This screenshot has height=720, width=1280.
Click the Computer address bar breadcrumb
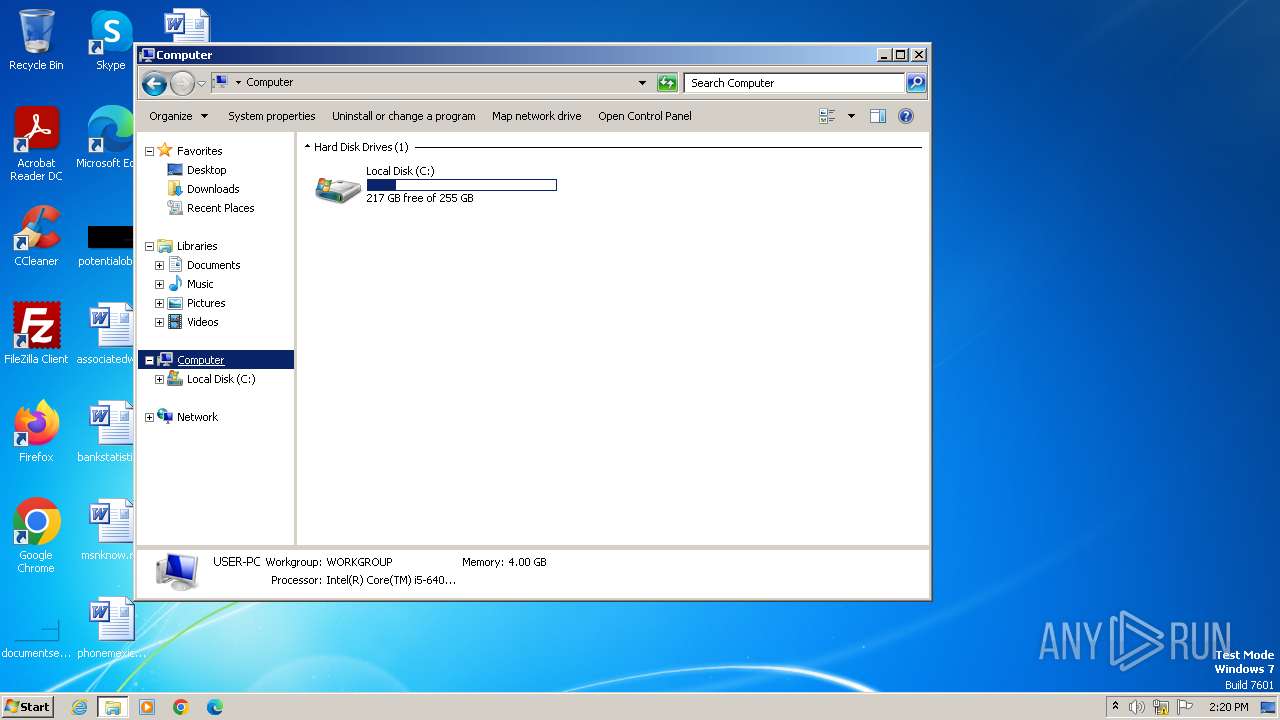(270, 83)
